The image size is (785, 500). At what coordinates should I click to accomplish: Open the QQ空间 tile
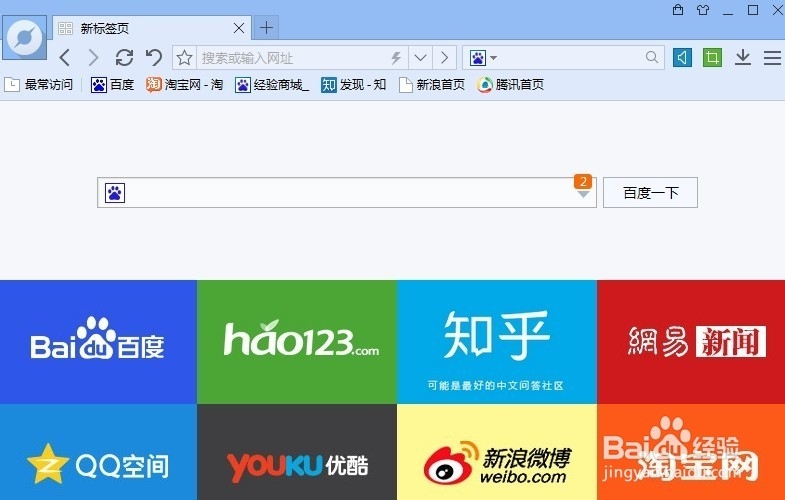point(98,452)
